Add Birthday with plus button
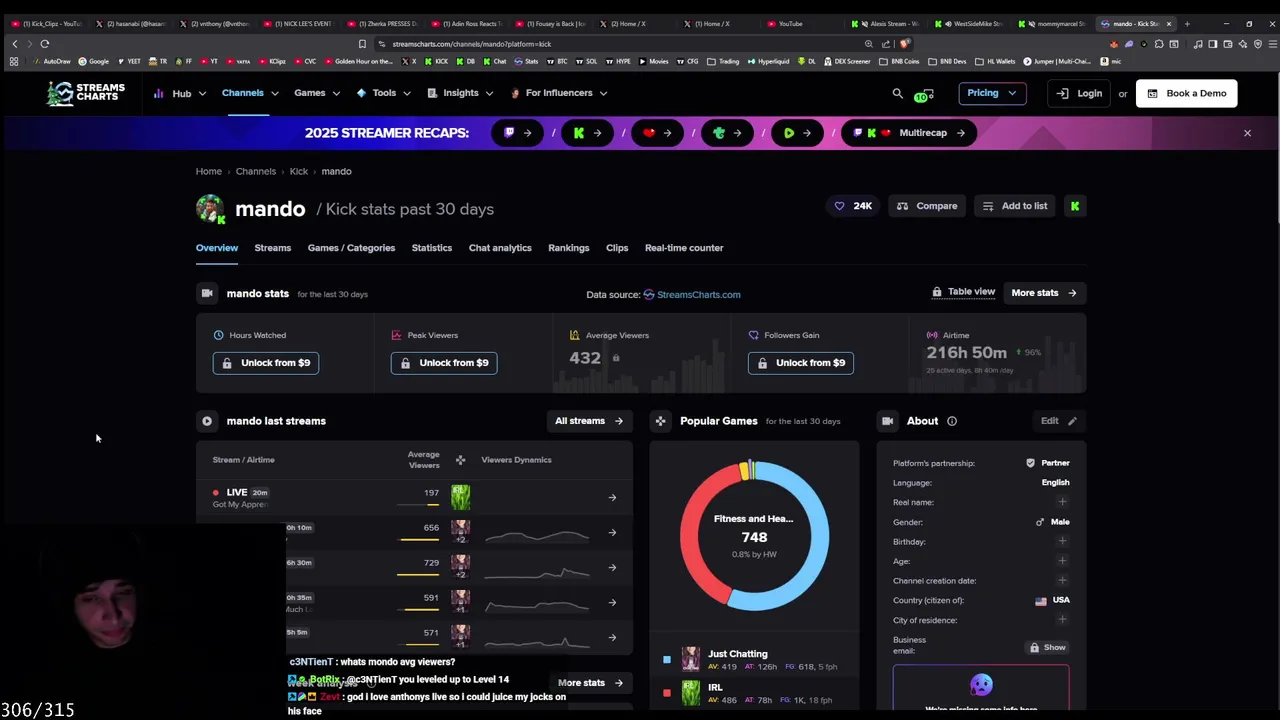 [x=1062, y=541]
